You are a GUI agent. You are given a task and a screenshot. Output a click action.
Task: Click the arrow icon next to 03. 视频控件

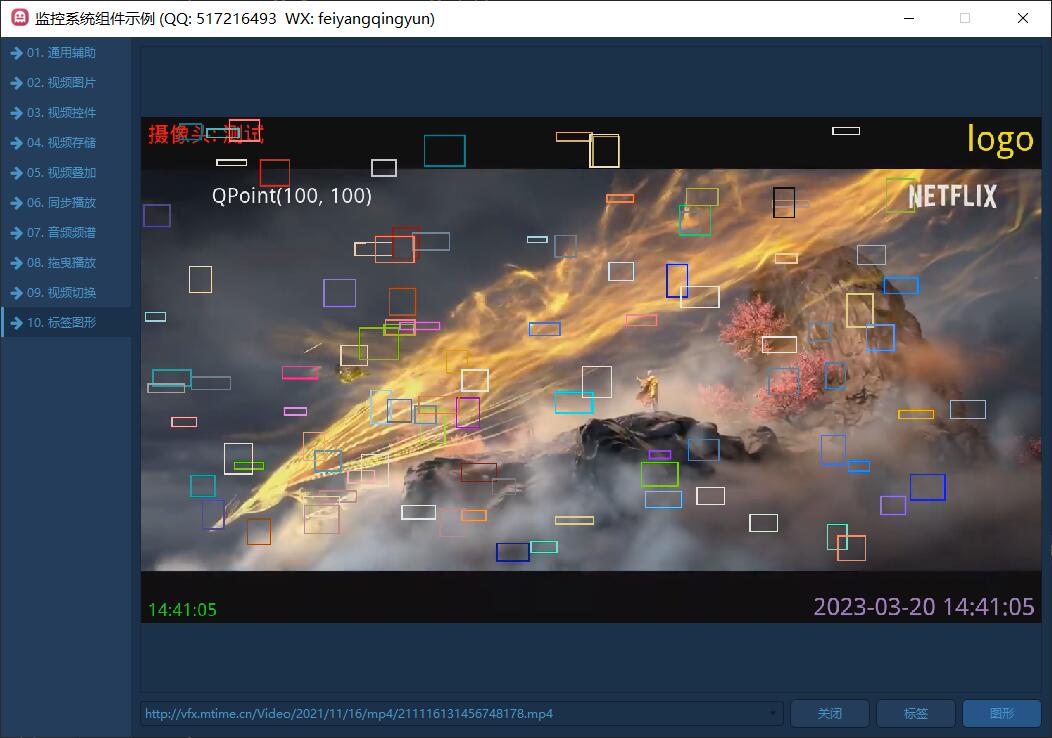[16, 113]
